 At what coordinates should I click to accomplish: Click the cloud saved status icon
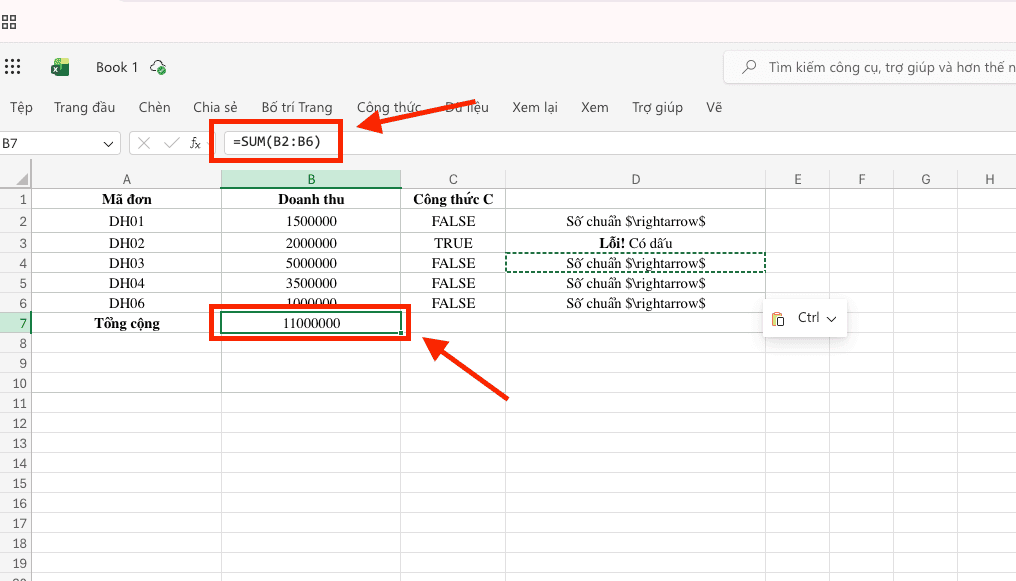pyautogui.click(x=158, y=67)
